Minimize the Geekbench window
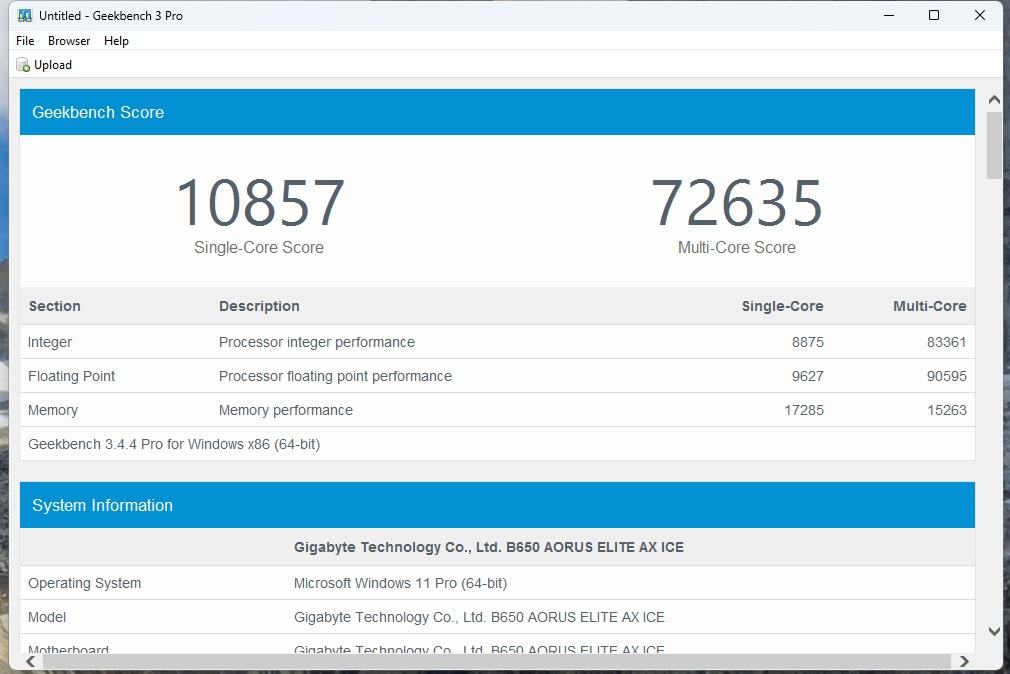 click(889, 15)
